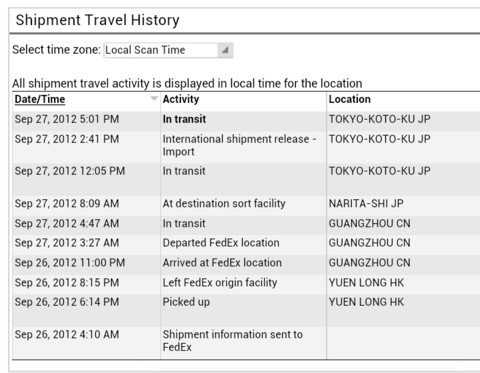Click International shipment release - Import activity
The width and height of the screenshot is (480, 373).
[x=239, y=145]
